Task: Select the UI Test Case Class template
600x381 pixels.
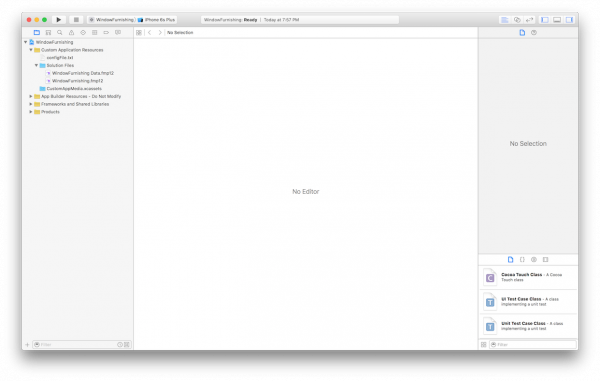Action: [528, 302]
